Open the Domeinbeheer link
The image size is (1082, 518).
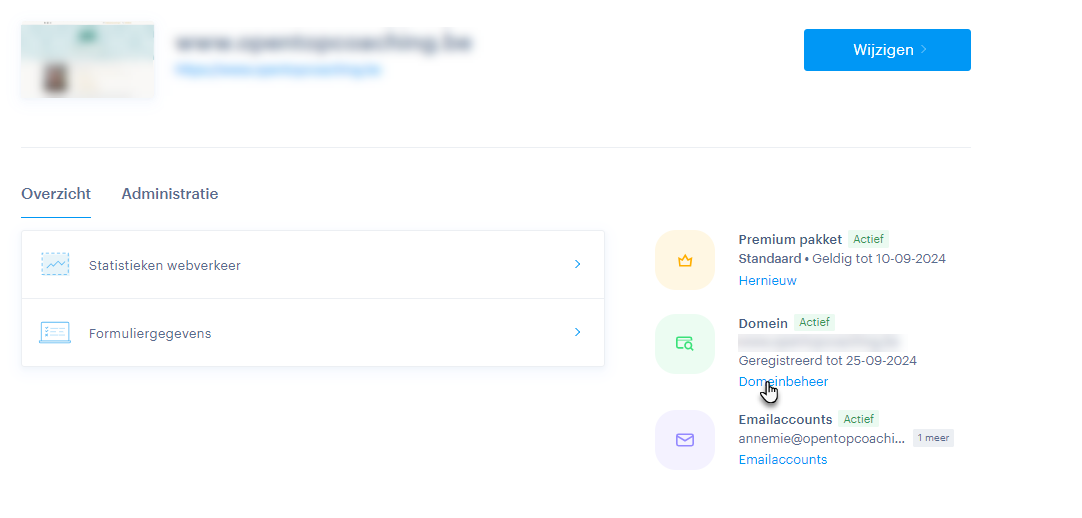click(x=783, y=381)
